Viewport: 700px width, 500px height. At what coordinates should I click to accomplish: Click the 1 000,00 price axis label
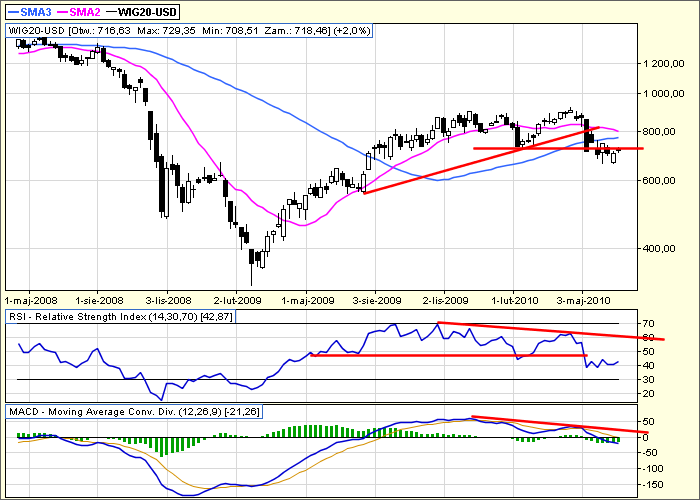tap(664, 93)
